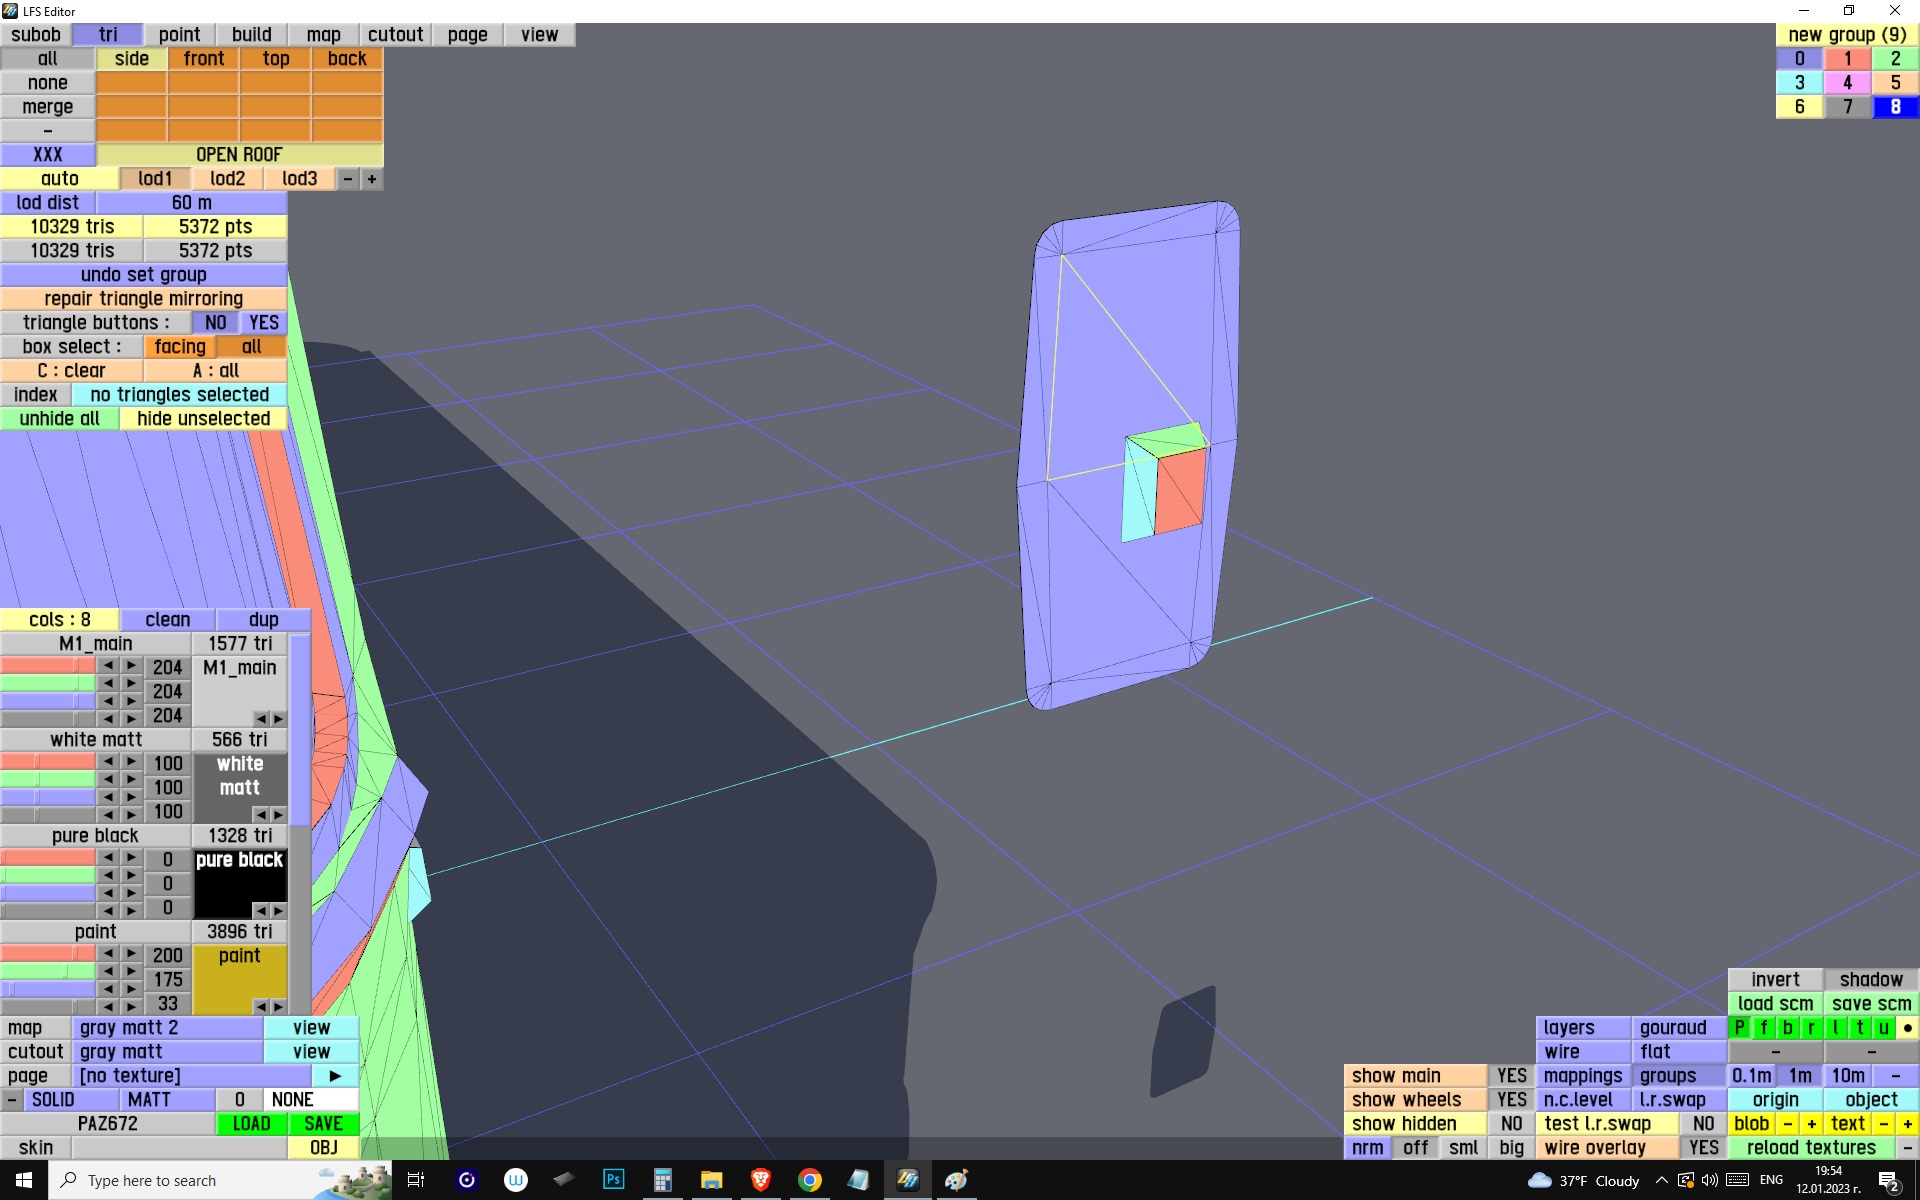
Task: Expand the page texture arrow button
Action: [x=335, y=1075]
